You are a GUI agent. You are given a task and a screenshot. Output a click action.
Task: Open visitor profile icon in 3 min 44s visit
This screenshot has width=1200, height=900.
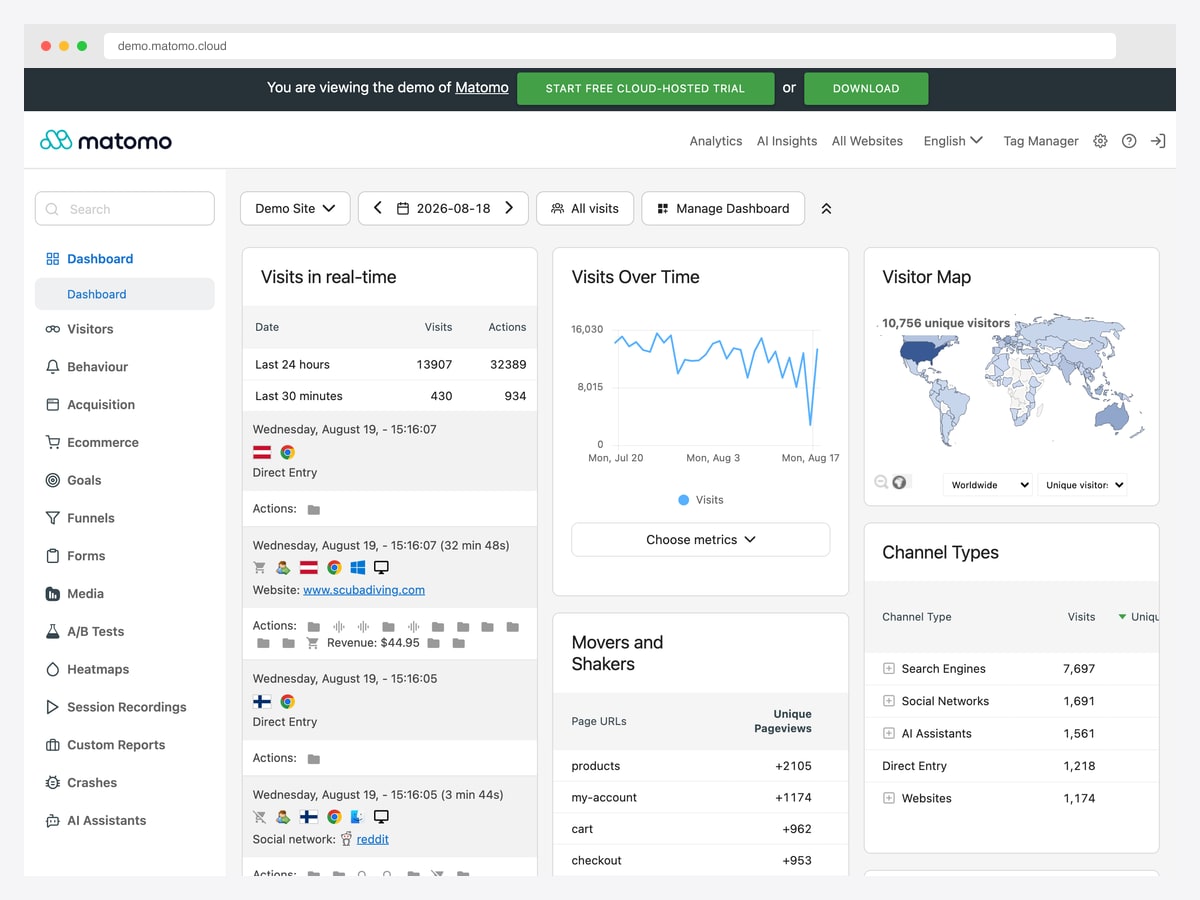283,817
